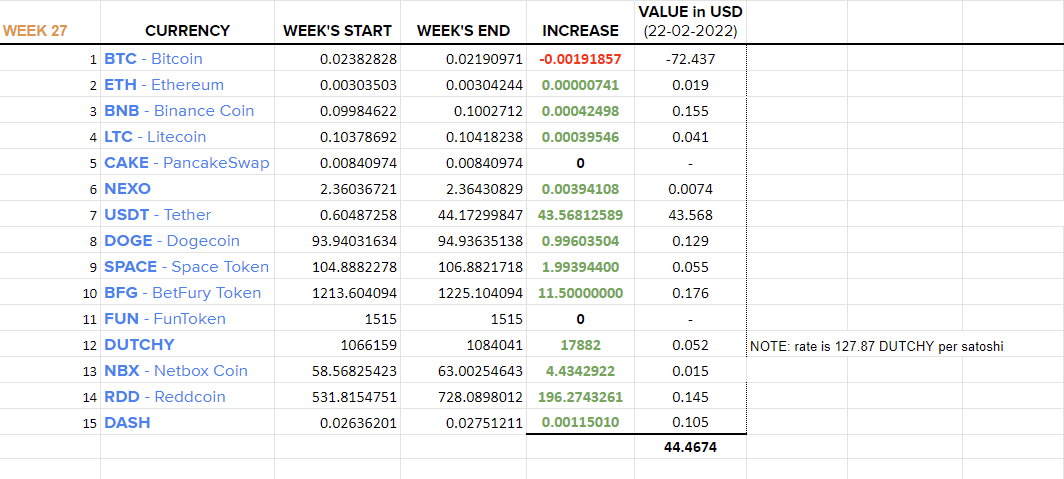Select Reddcoin week's start 531.8154751
Viewport: 1064px width, 479px height.
(337, 397)
